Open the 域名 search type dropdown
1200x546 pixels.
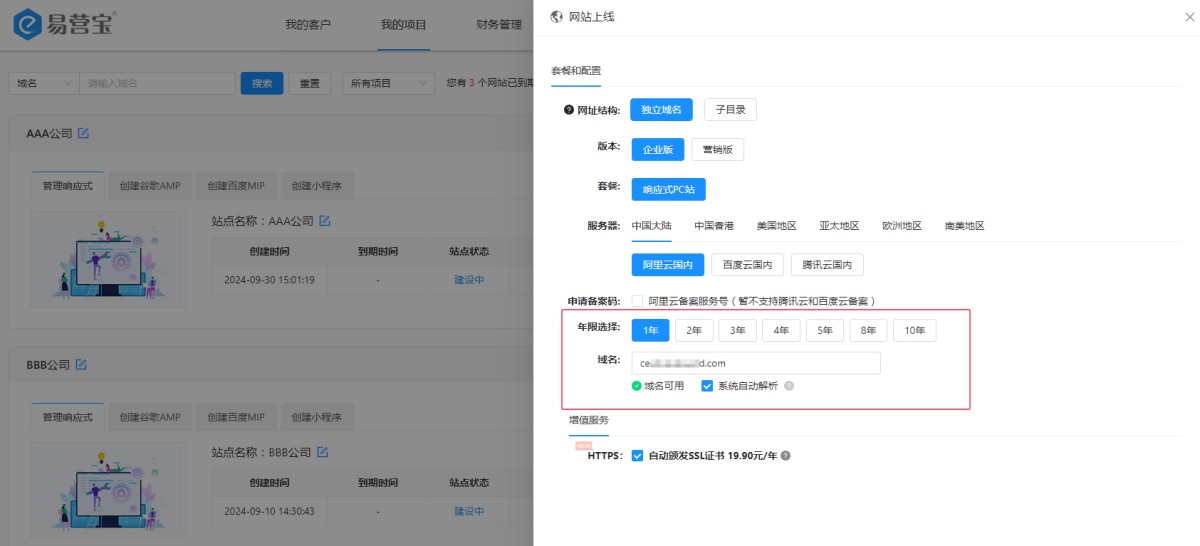[43, 84]
